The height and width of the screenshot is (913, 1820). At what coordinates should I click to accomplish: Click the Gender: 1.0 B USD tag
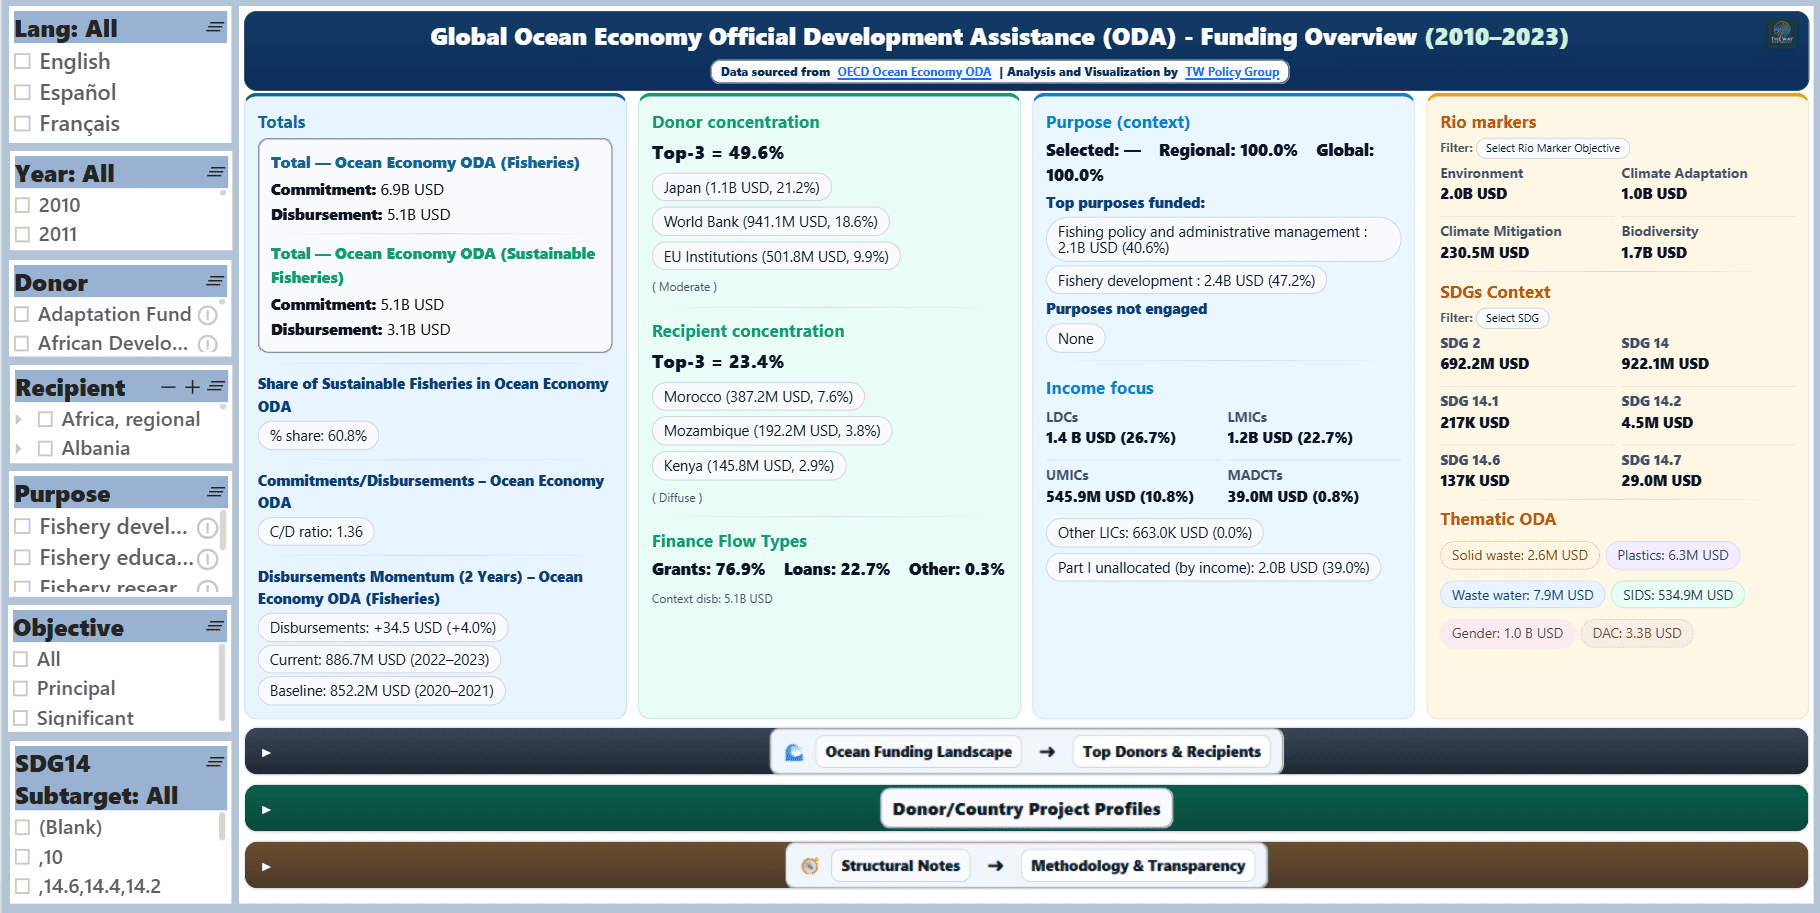[1507, 633]
